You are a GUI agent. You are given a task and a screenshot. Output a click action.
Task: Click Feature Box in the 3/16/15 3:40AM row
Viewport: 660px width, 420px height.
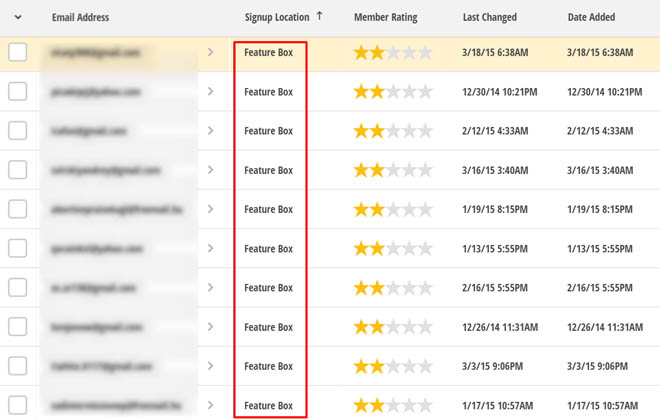coord(269,170)
